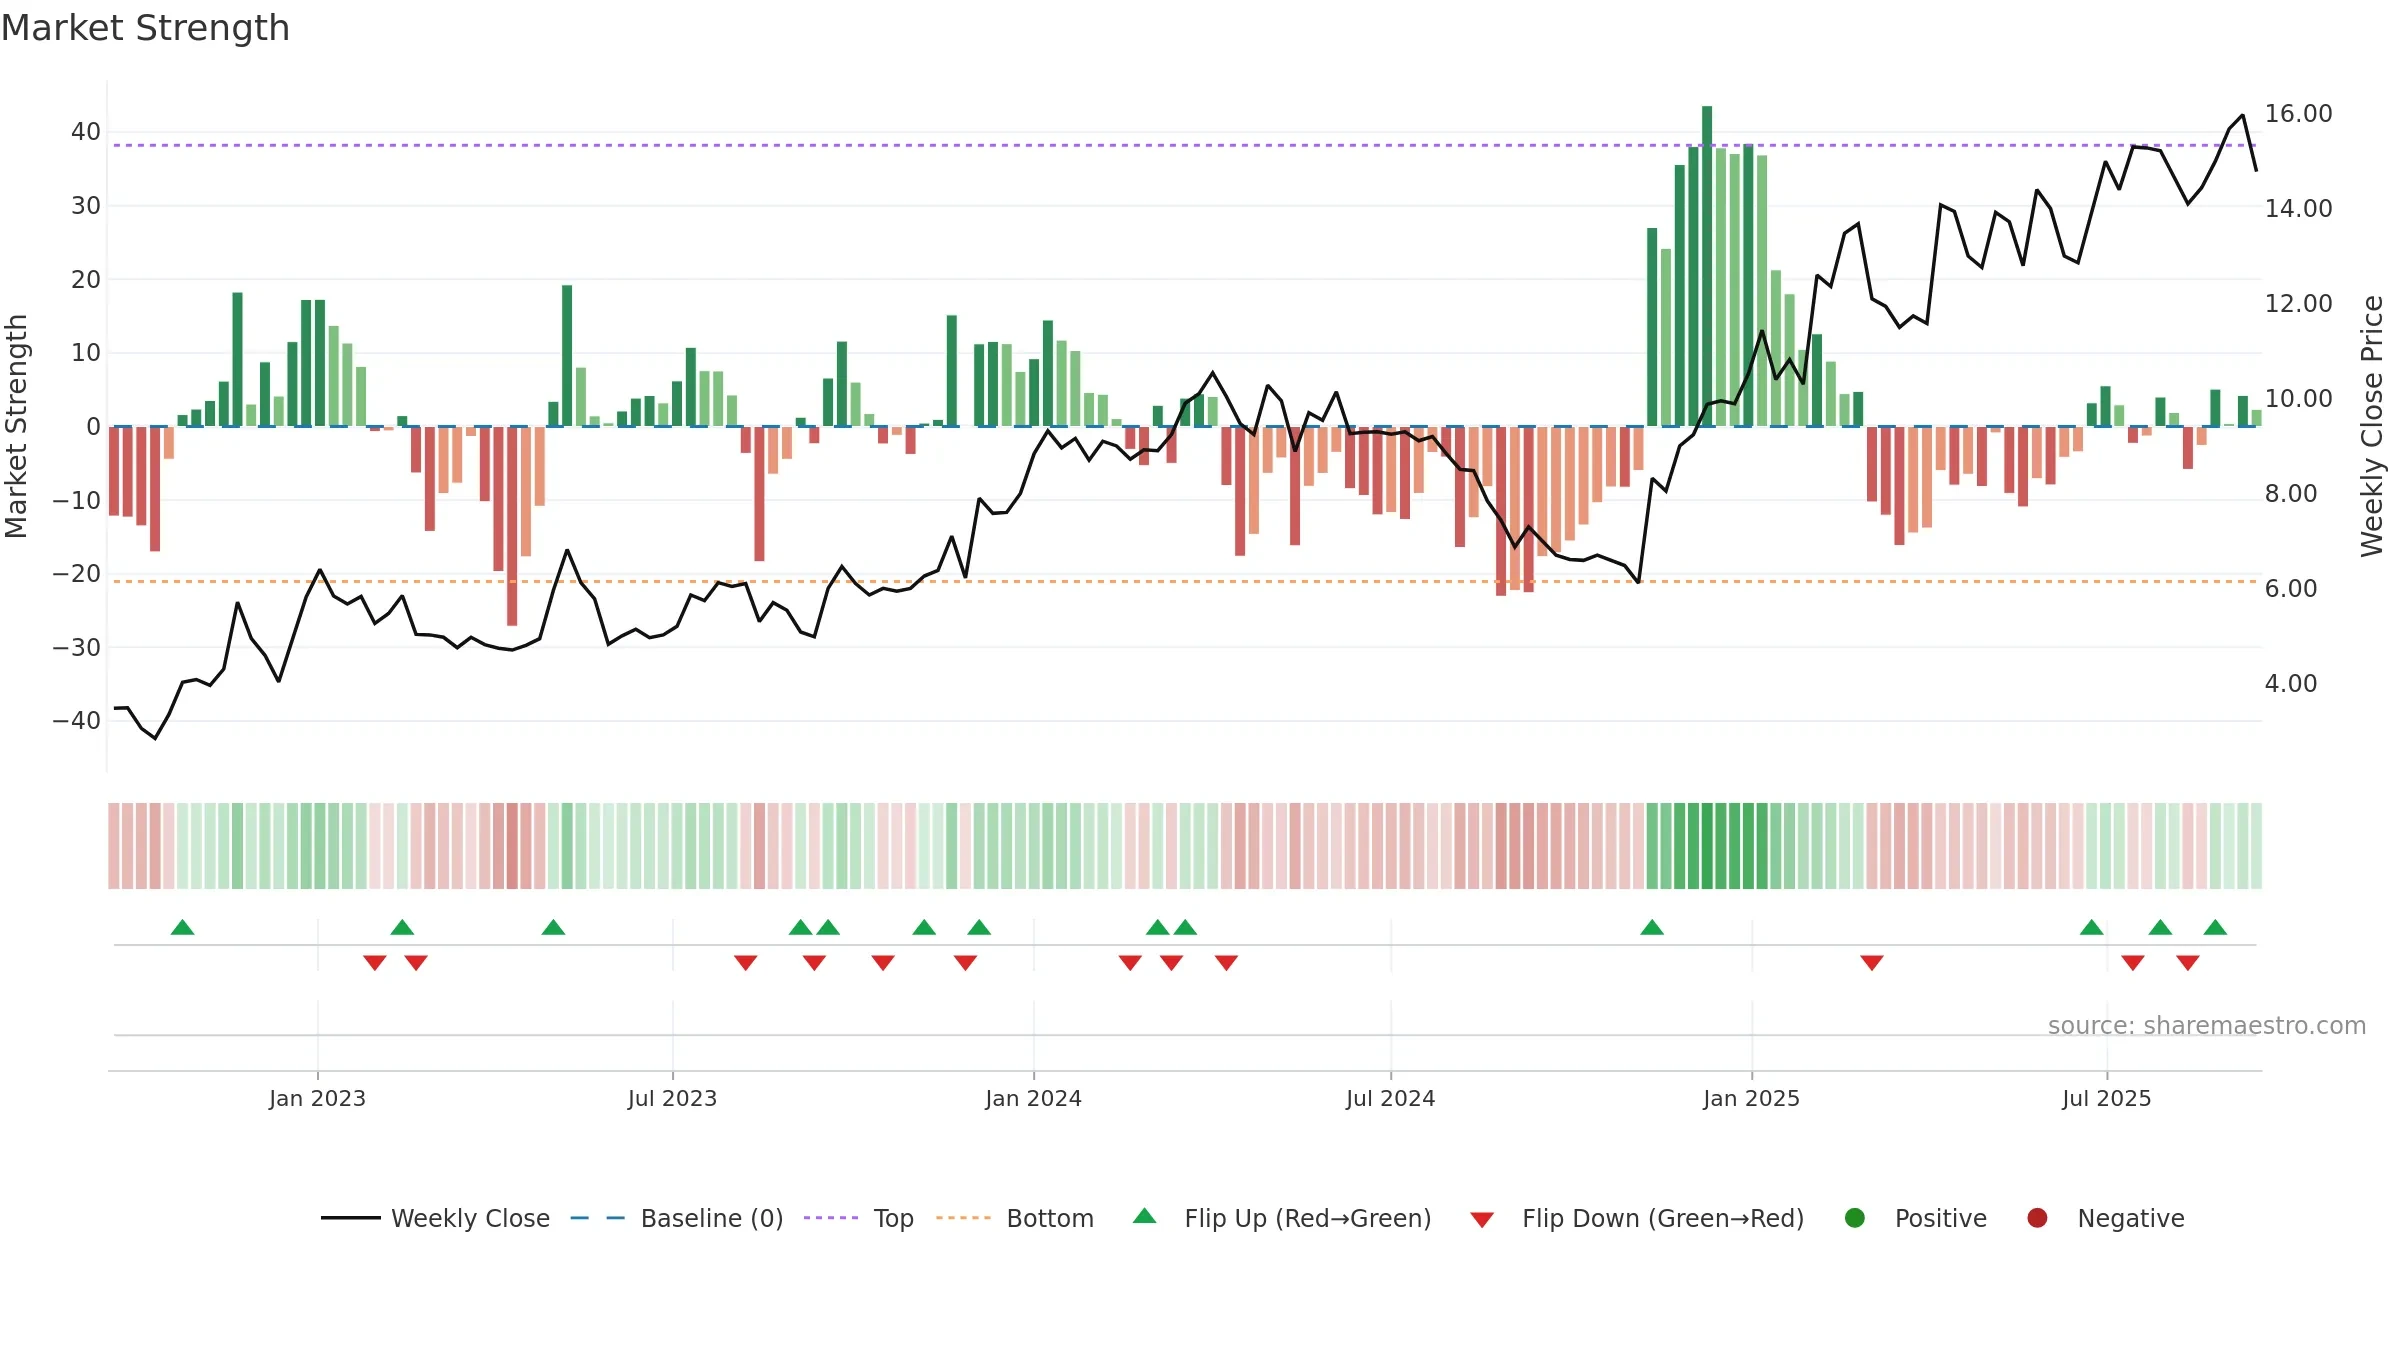The width and height of the screenshot is (2400, 1350).
Task: Click the purple dotted Top legend line
Action: tap(831, 1218)
